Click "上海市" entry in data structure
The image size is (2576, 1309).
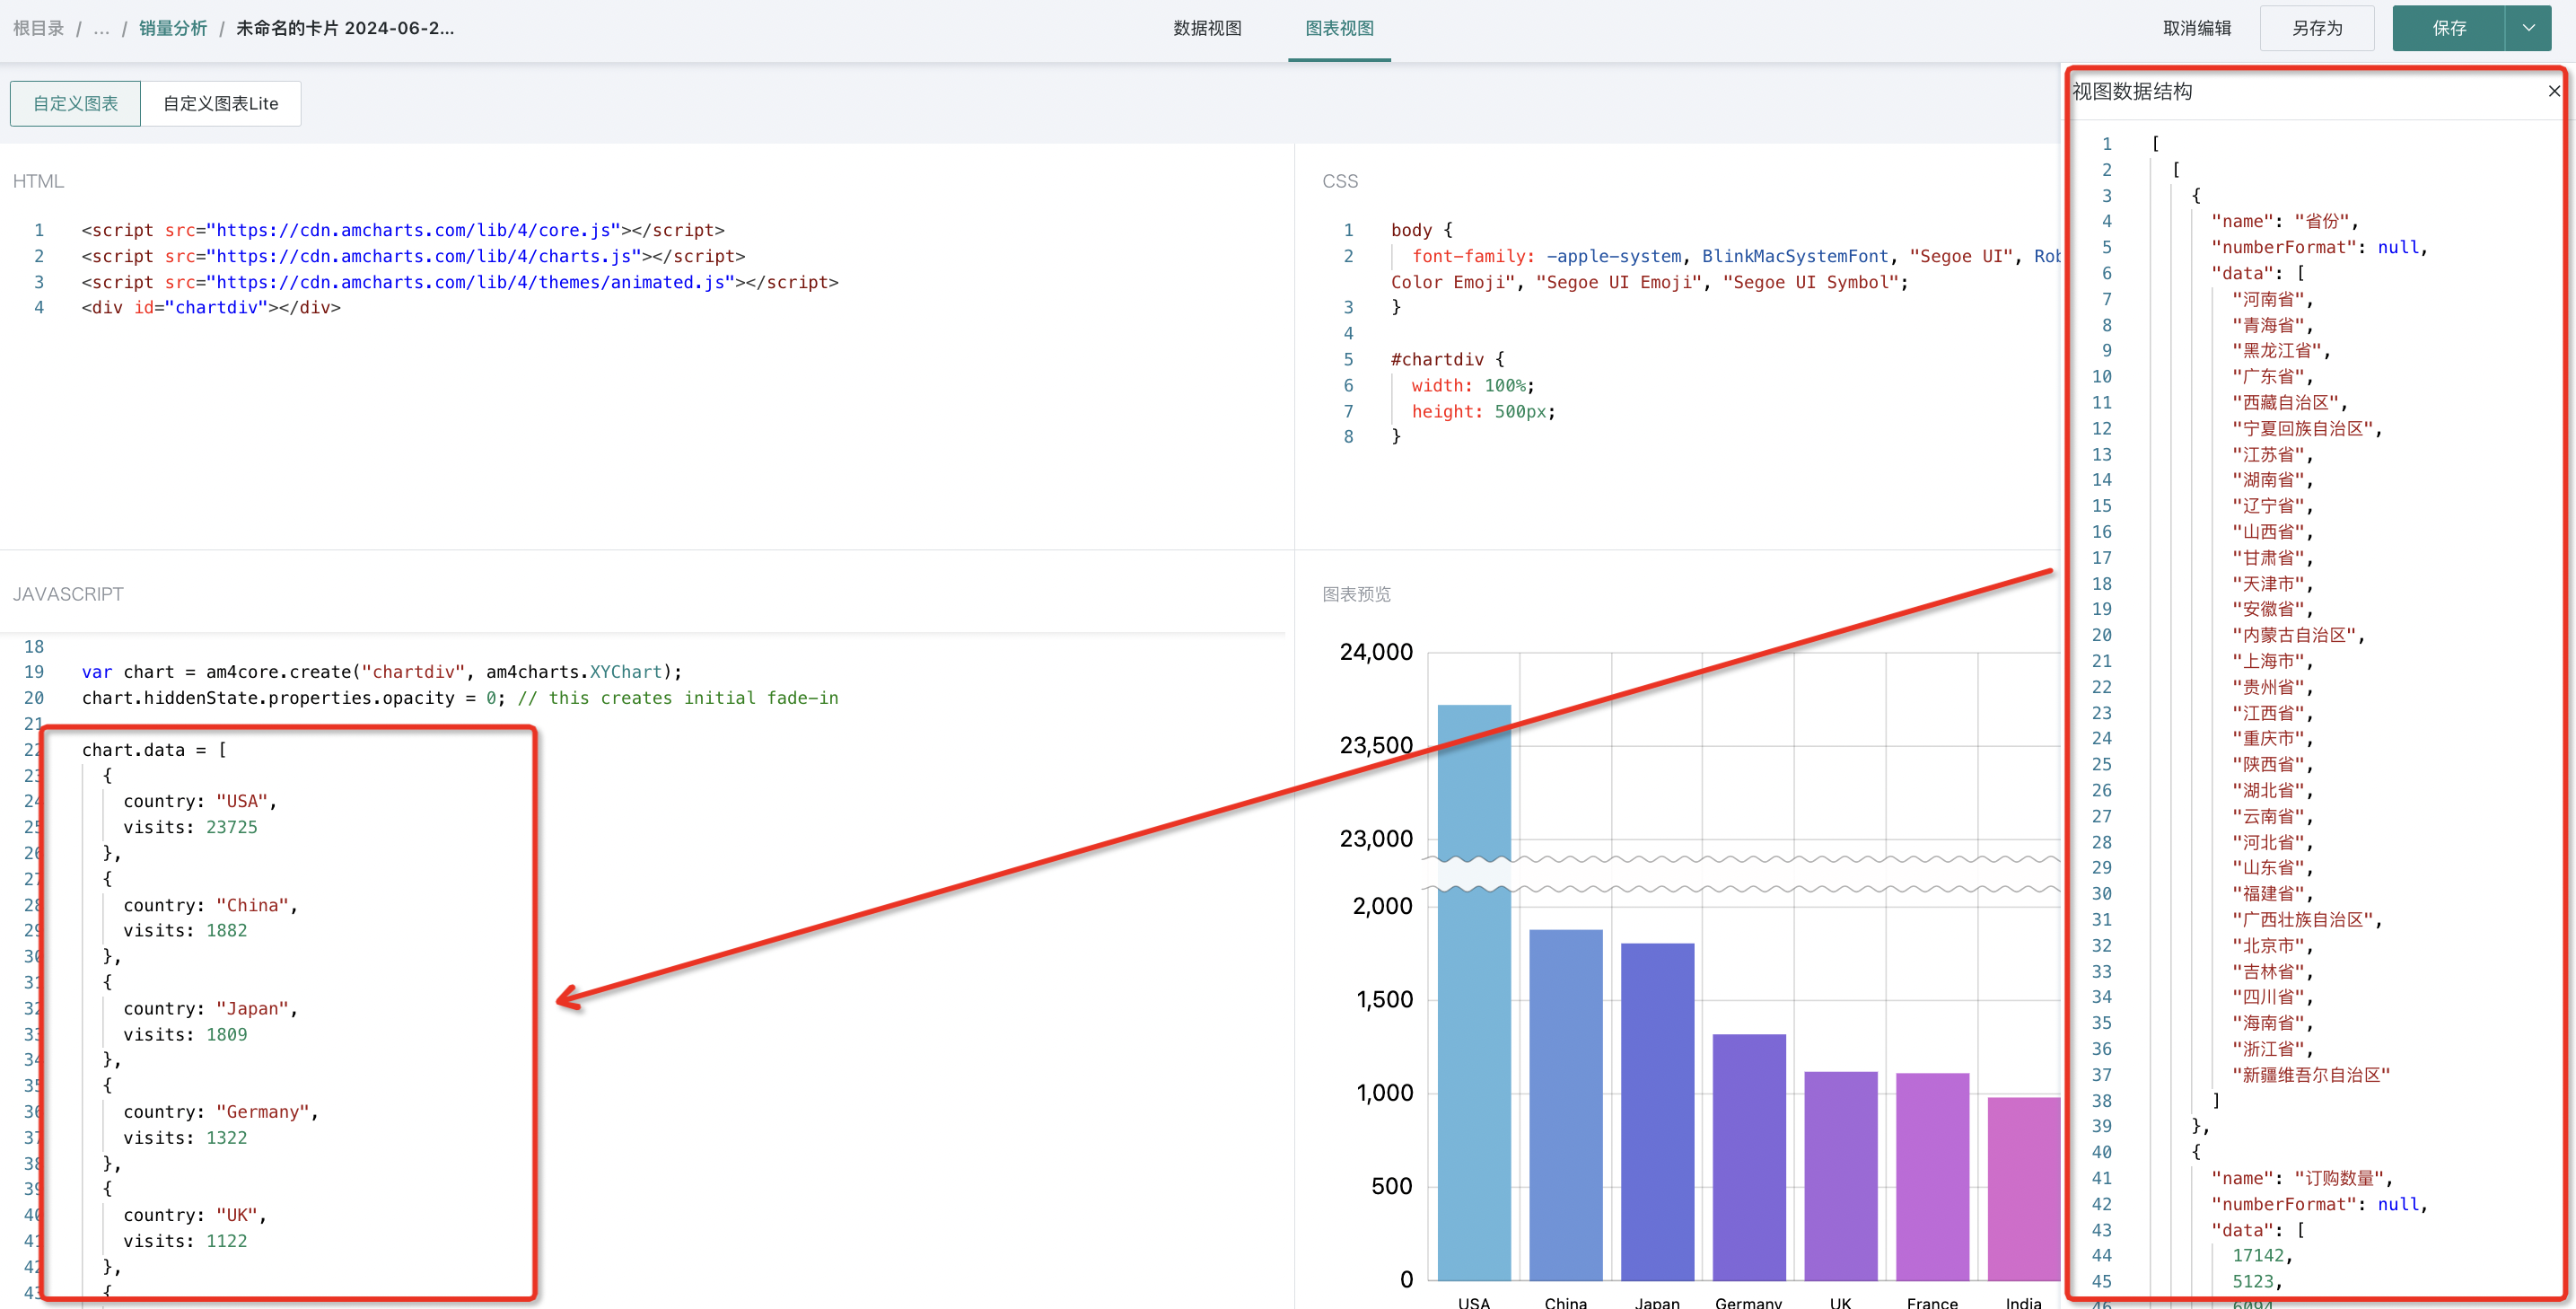coord(2273,661)
